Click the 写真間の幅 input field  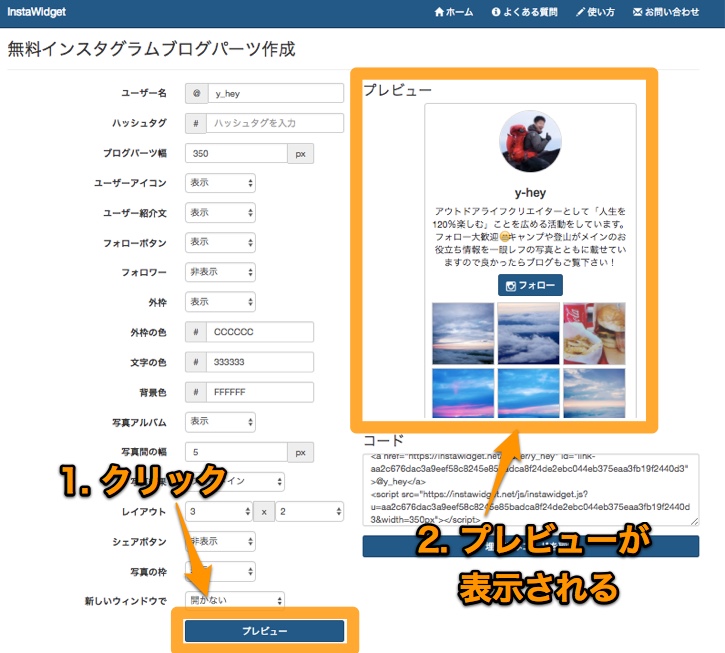click(x=236, y=452)
